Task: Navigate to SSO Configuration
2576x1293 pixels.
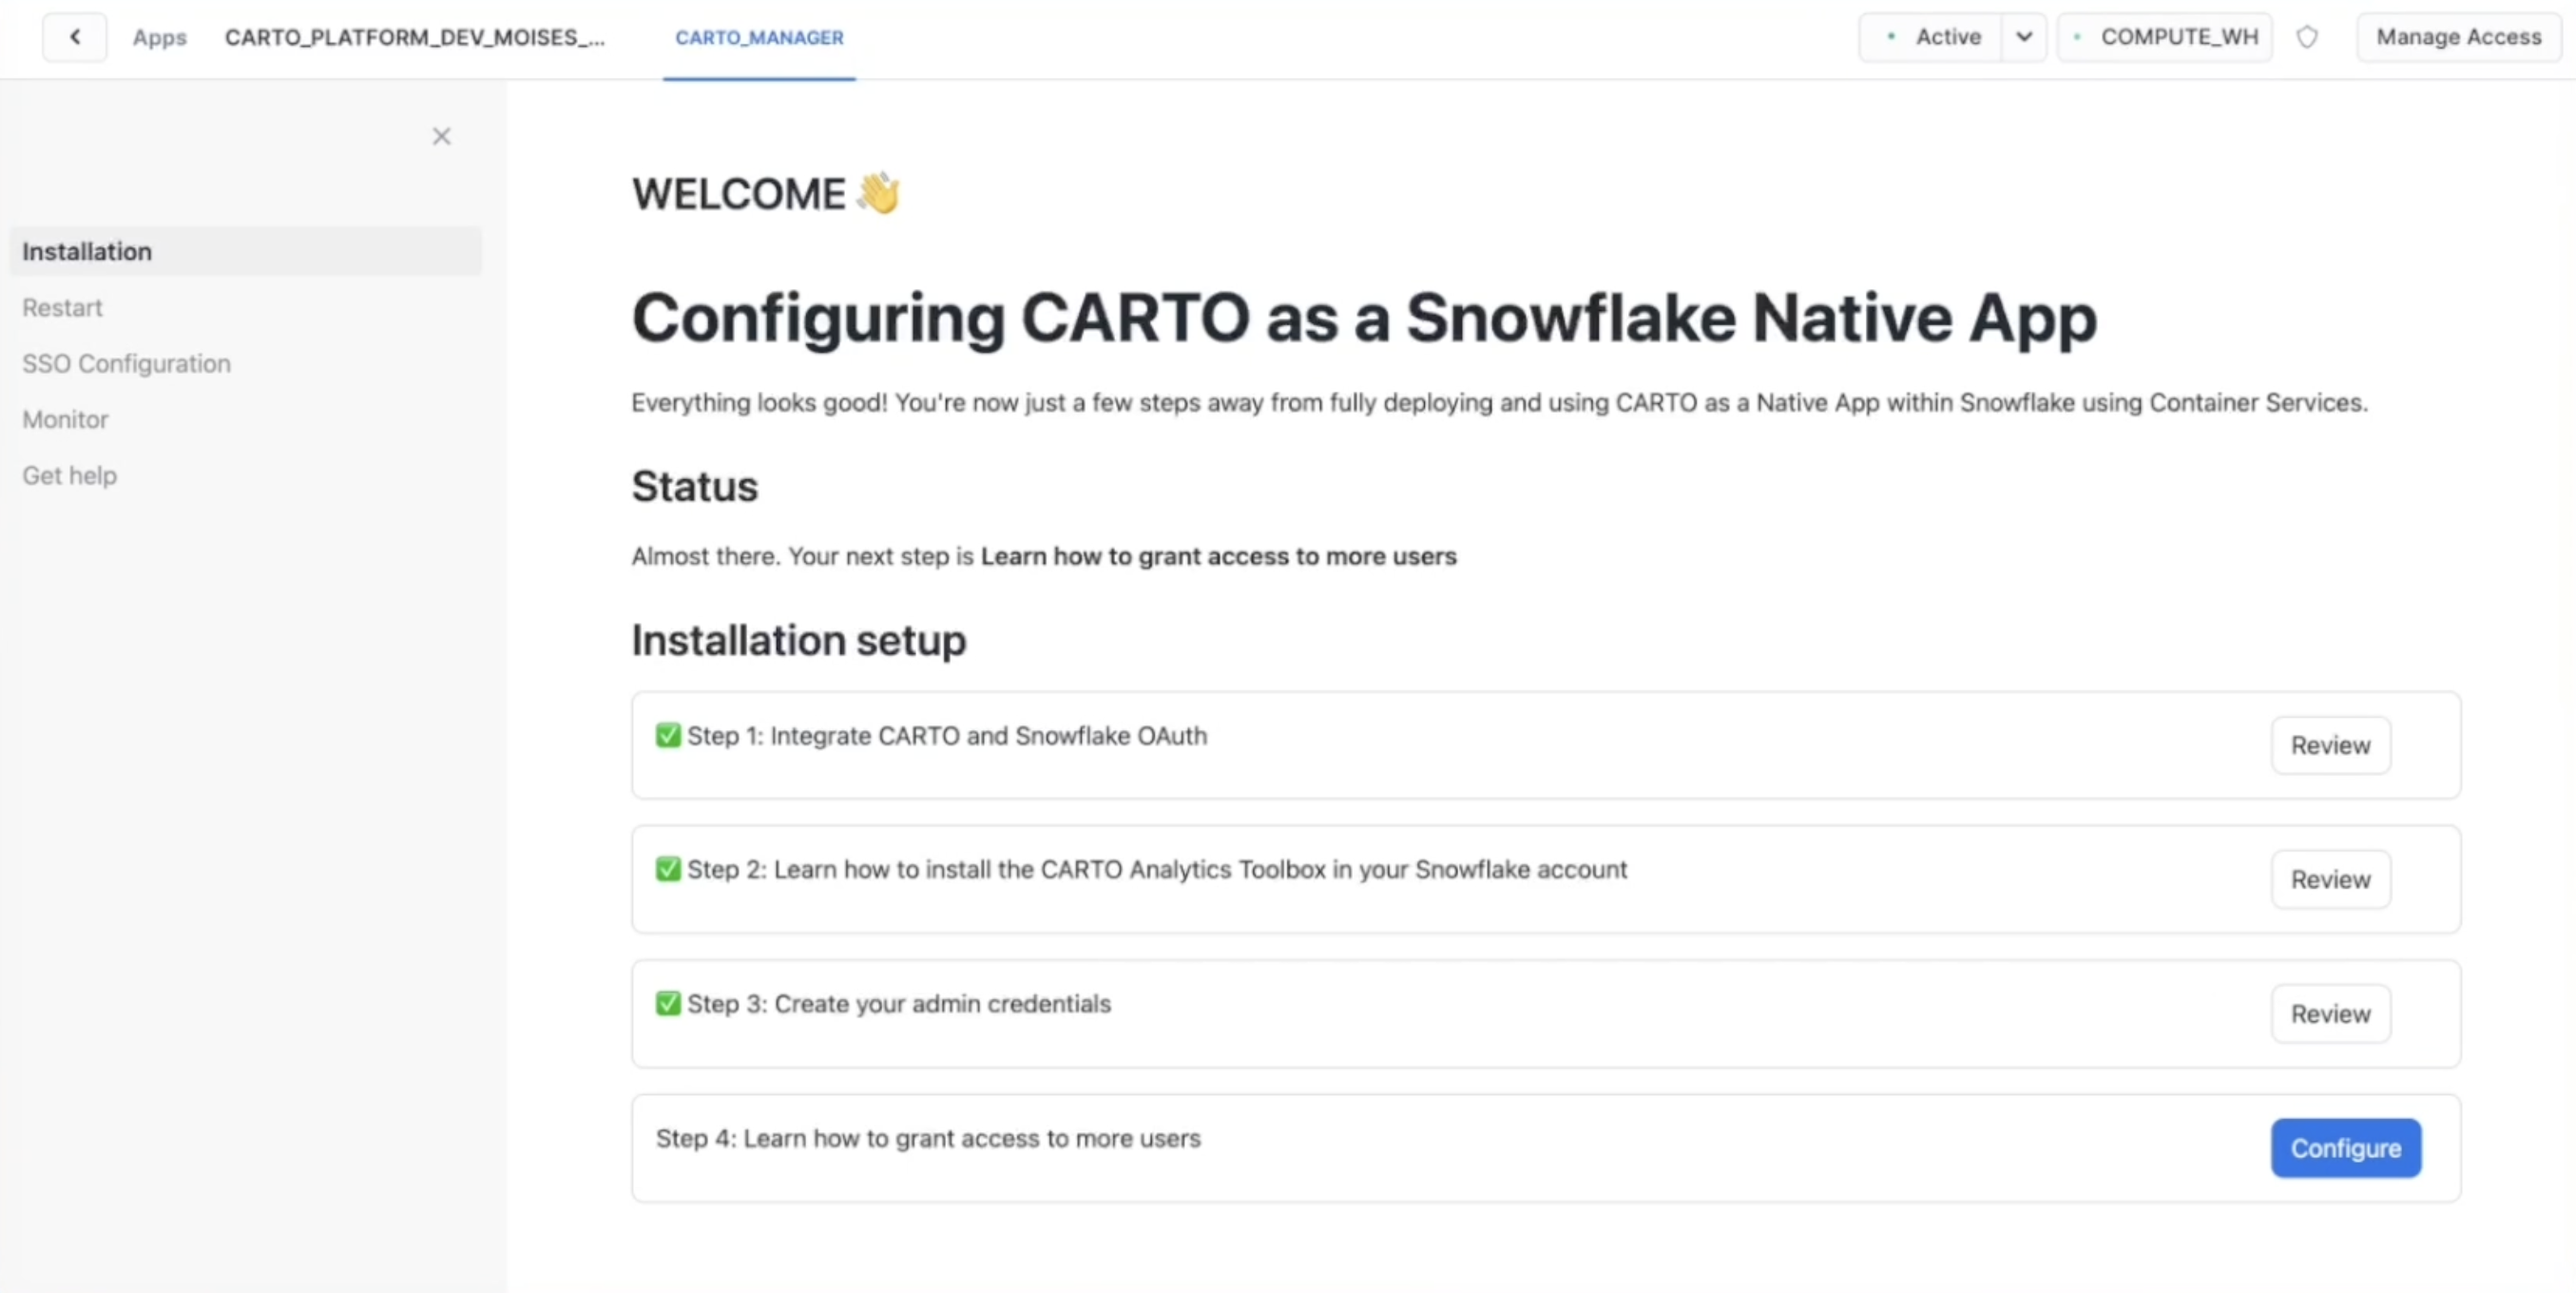Action: 126,363
